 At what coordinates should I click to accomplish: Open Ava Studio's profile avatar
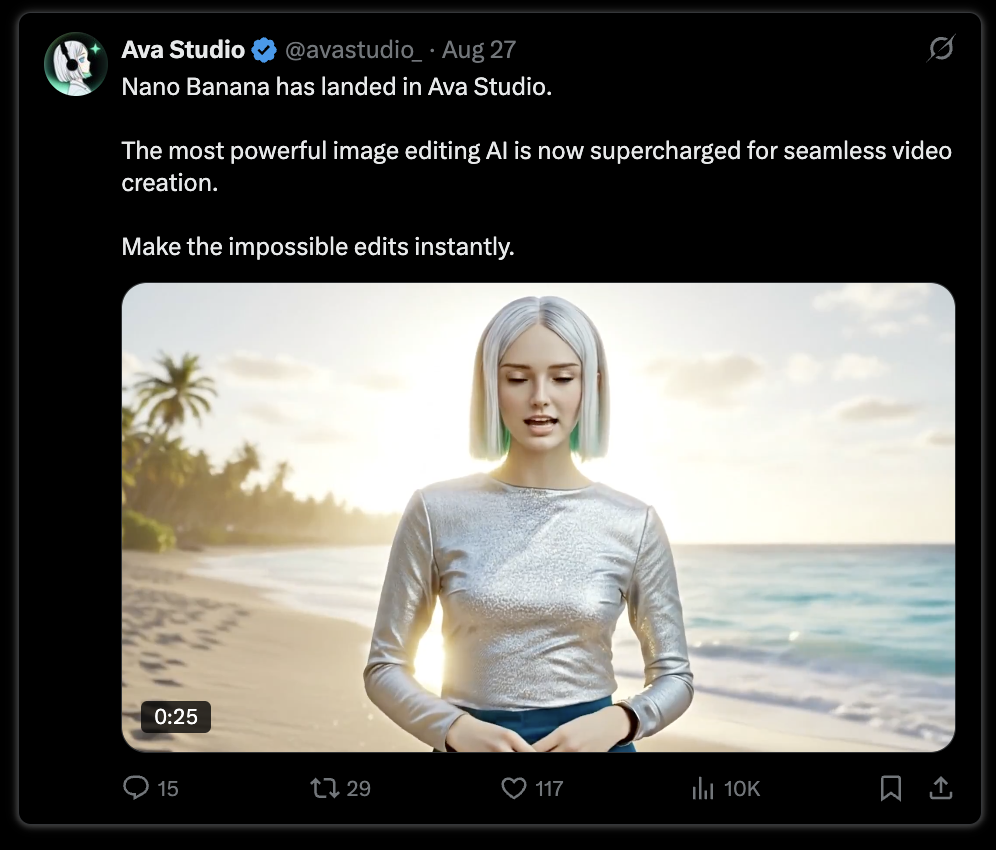tap(76, 64)
